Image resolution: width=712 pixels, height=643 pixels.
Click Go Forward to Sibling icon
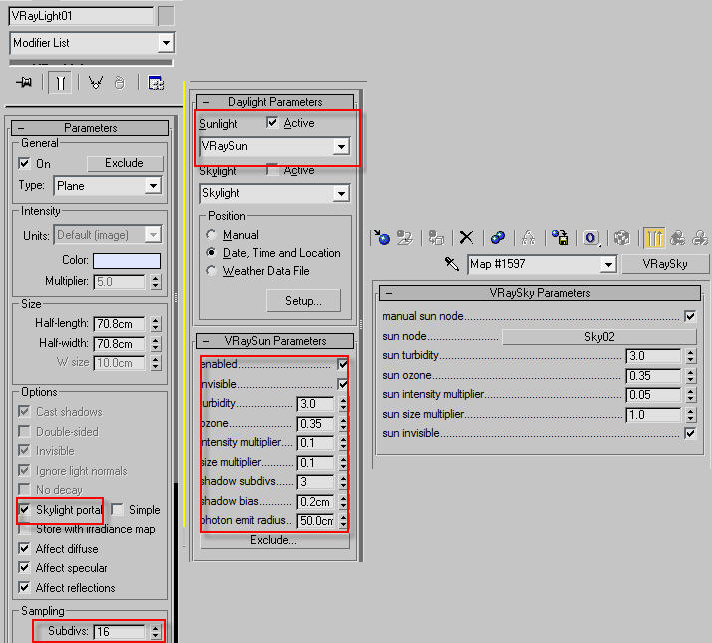tap(700, 237)
